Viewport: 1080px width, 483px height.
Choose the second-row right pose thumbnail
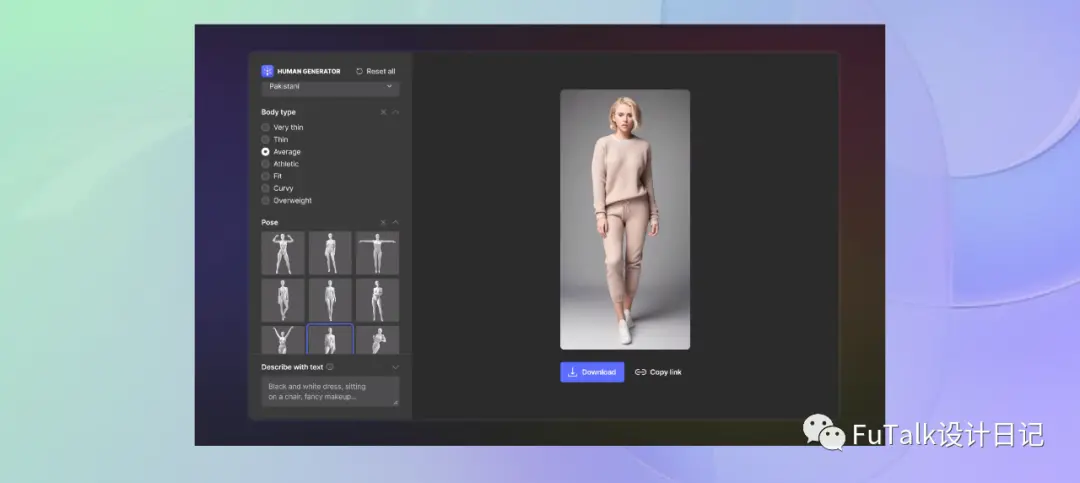(x=377, y=300)
